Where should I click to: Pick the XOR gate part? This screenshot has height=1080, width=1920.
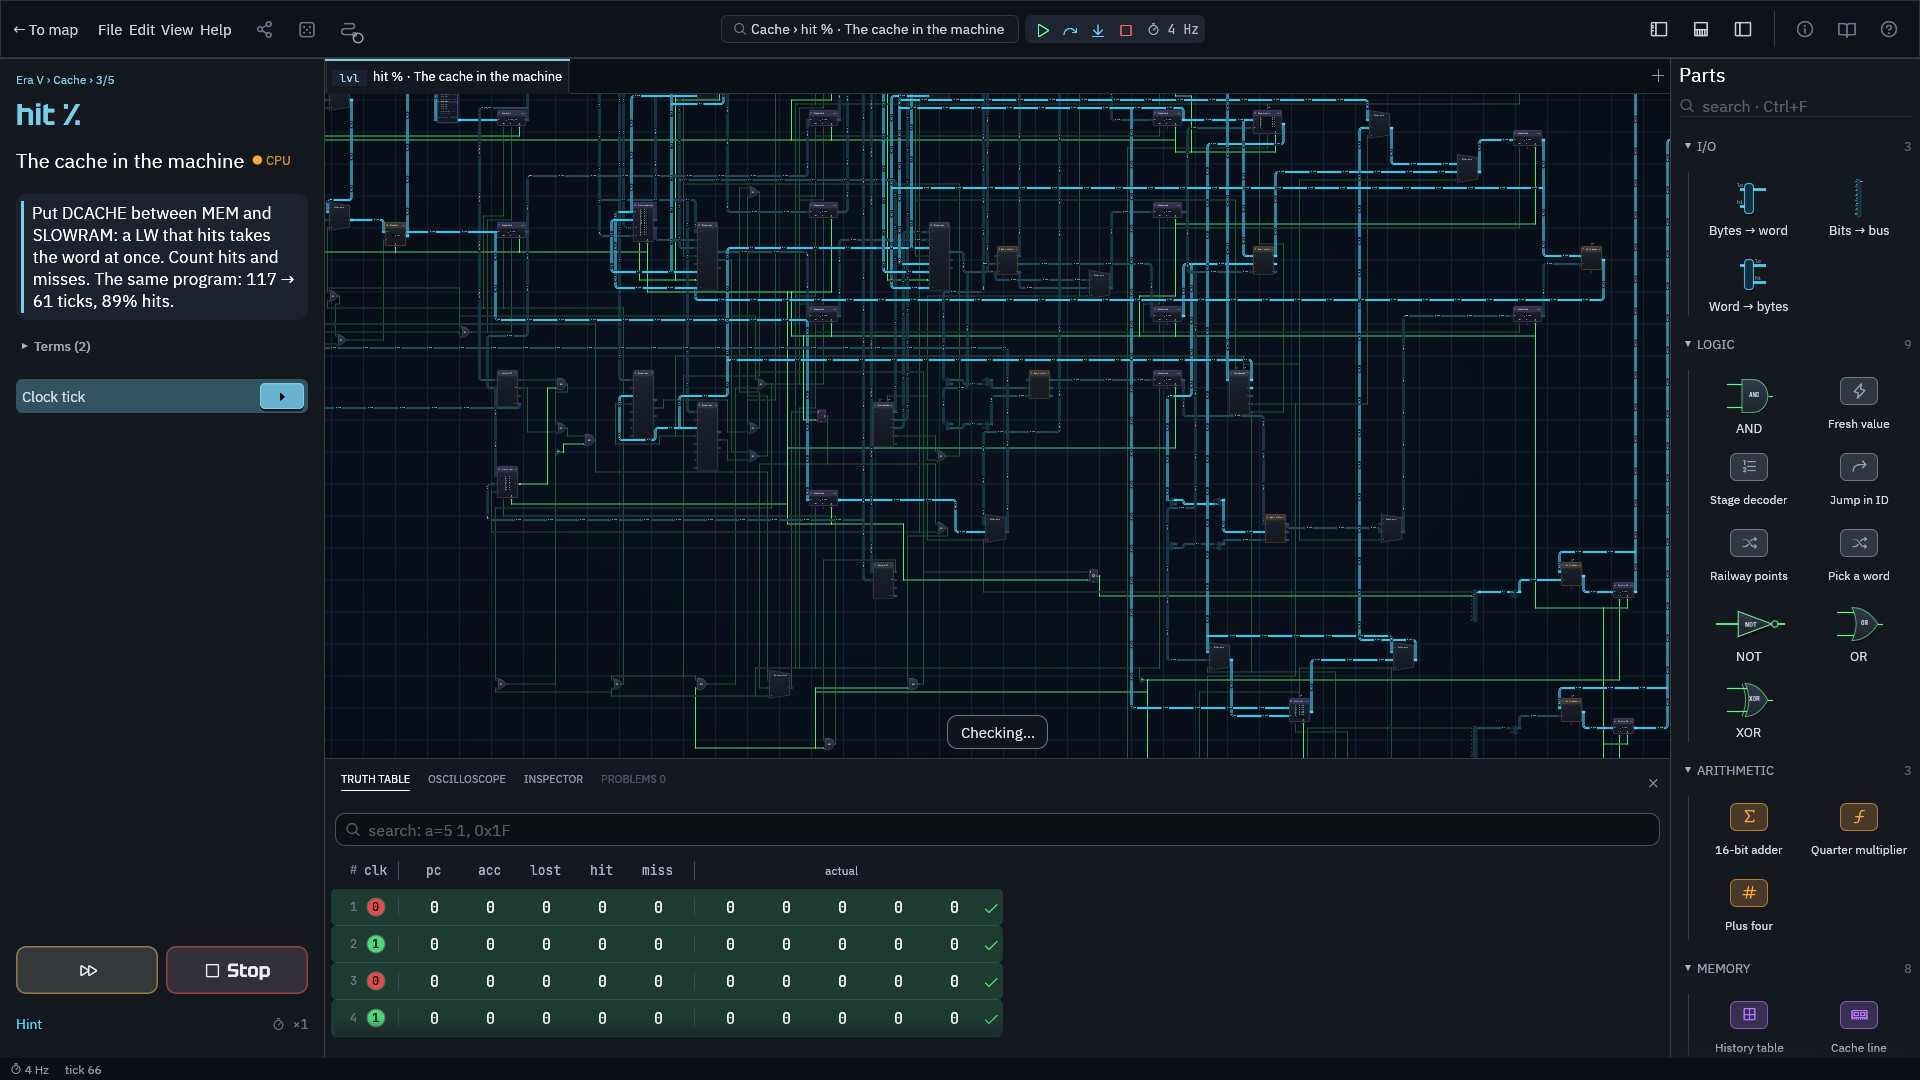point(1748,710)
